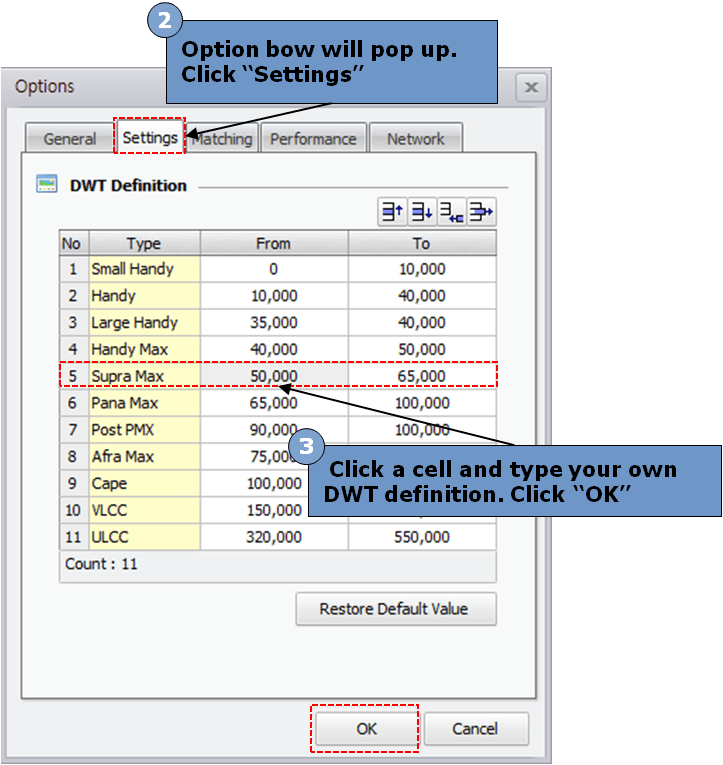The image size is (723, 765).
Task: Click Supra Max From cell 50,000
Action: coord(274,376)
